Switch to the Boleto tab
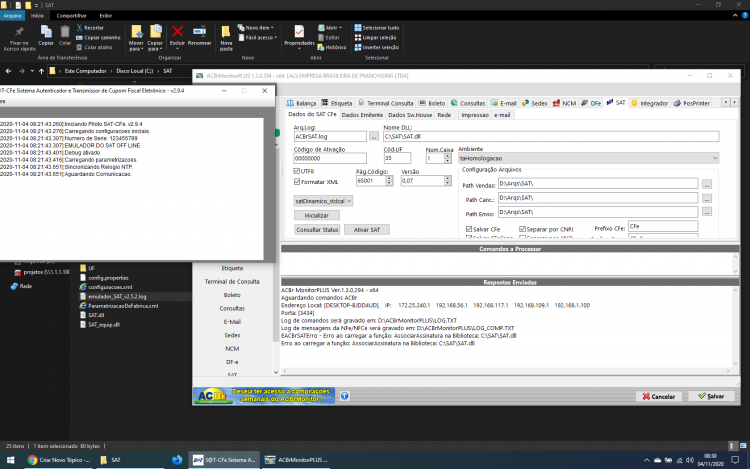The height and width of the screenshot is (469, 750). click(432, 103)
